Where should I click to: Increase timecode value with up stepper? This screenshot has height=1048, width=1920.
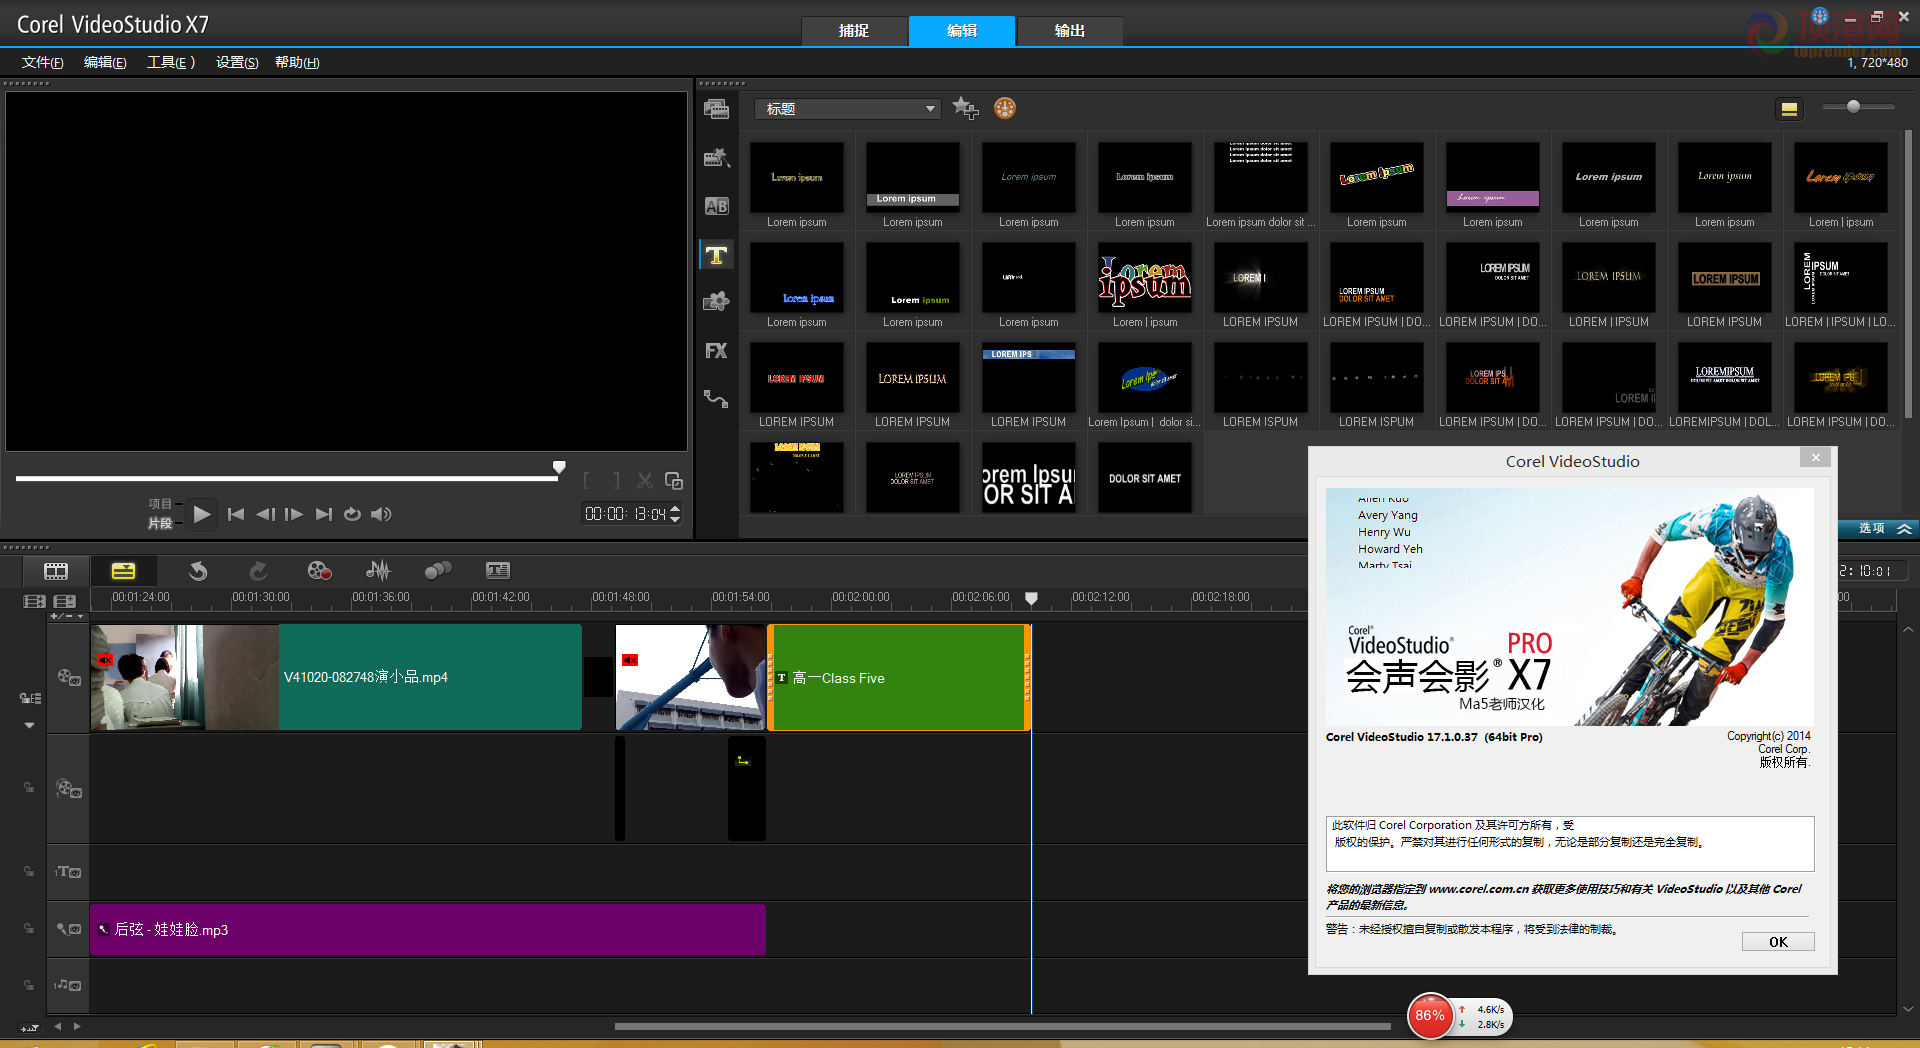[675, 508]
